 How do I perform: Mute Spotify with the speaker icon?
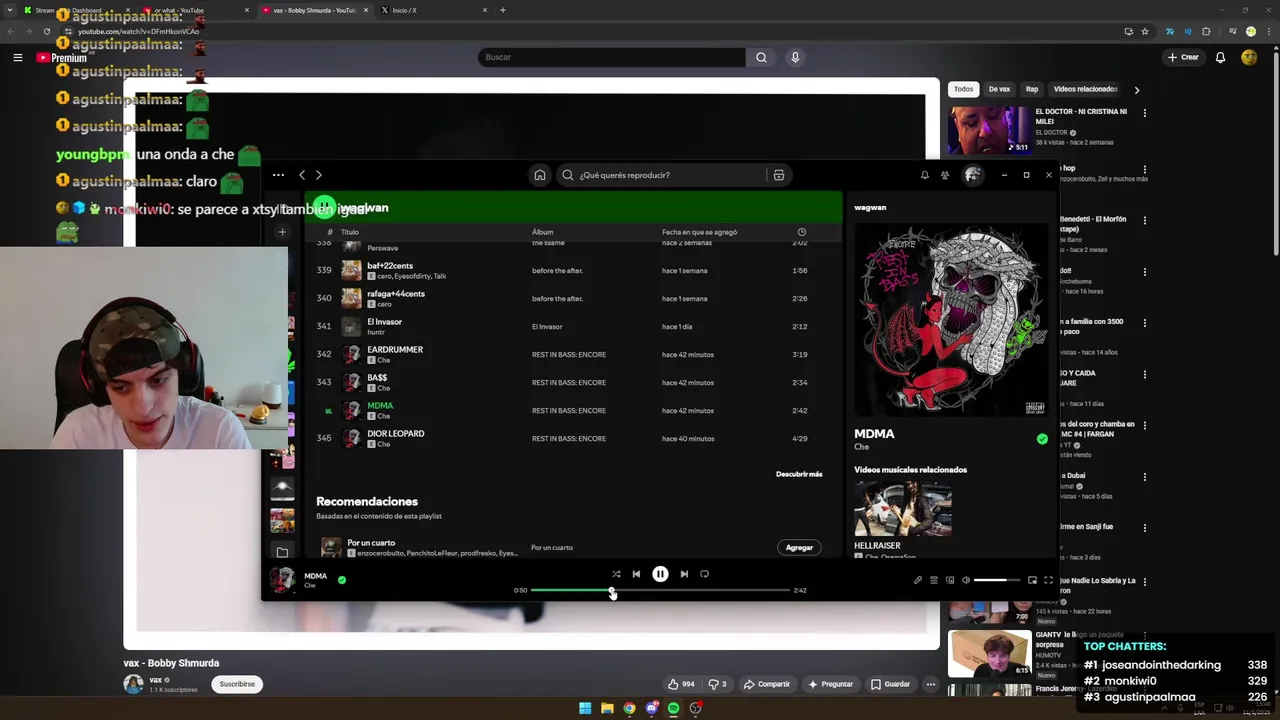pos(965,580)
